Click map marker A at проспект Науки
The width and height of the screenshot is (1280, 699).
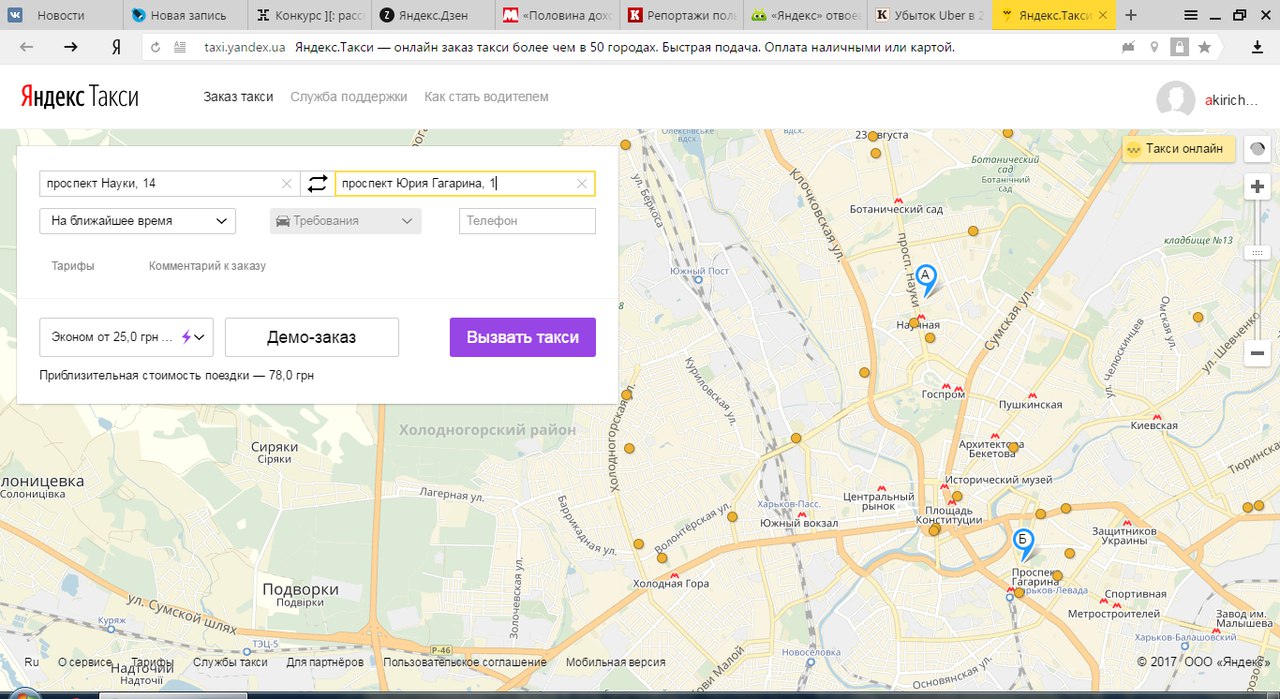(x=927, y=279)
